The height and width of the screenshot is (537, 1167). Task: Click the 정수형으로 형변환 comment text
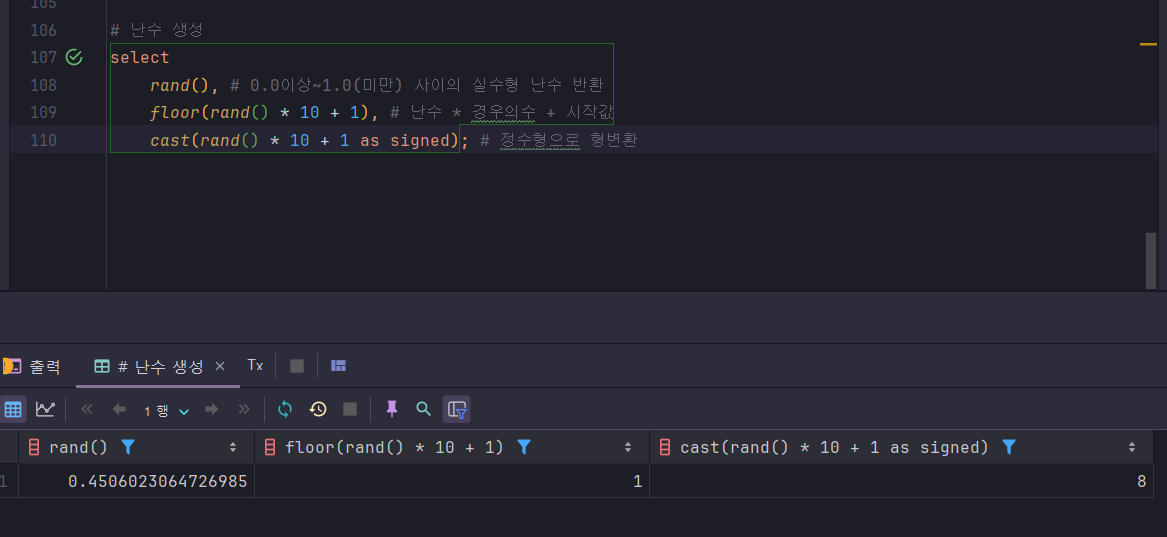[x=569, y=140]
